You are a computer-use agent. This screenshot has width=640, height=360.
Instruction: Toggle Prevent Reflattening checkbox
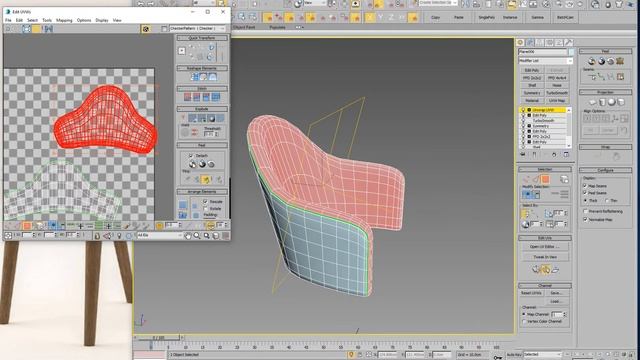(x=585, y=211)
